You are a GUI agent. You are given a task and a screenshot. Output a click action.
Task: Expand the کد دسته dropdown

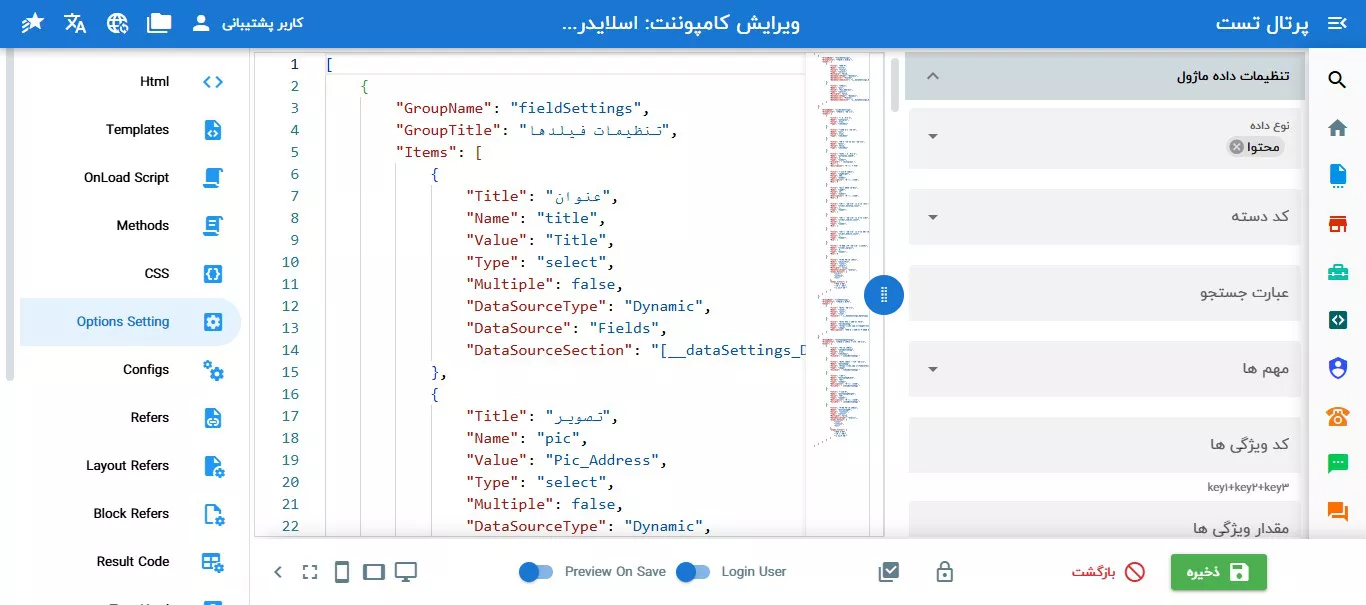(x=932, y=216)
